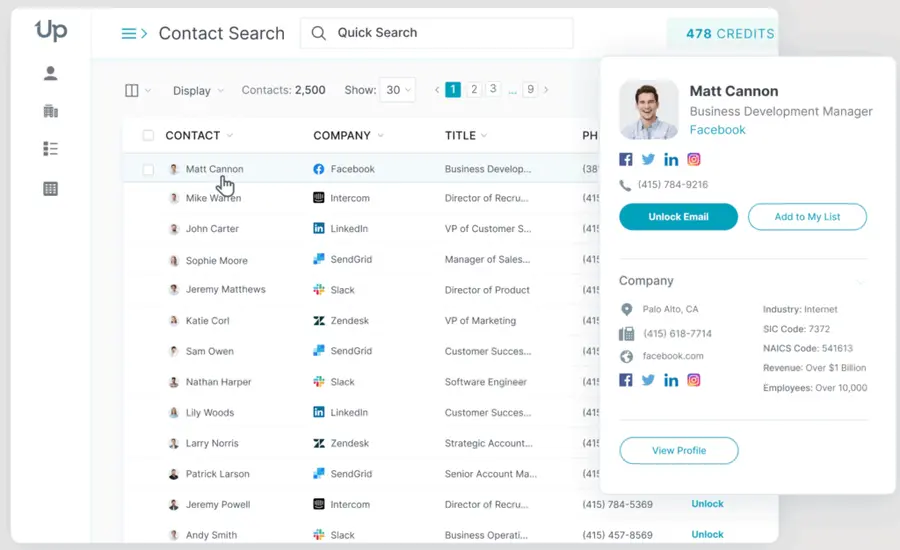
Task: Open the Display dropdown
Action: (198, 91)
